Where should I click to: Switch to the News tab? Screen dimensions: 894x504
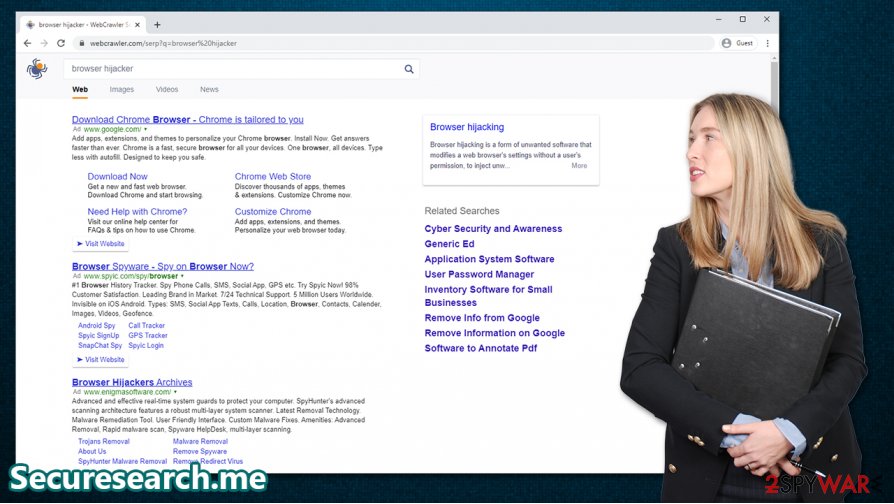209,90
